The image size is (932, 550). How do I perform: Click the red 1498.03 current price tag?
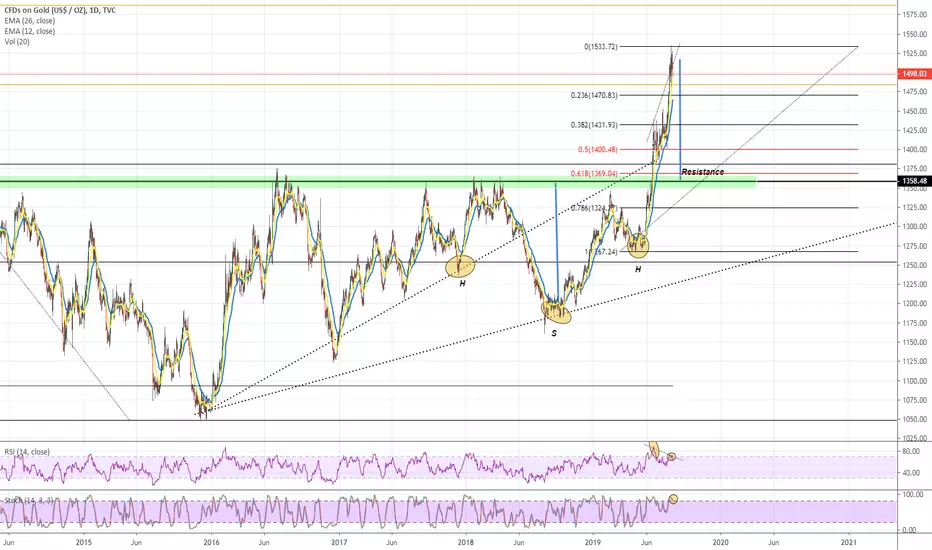click(914, 74)
